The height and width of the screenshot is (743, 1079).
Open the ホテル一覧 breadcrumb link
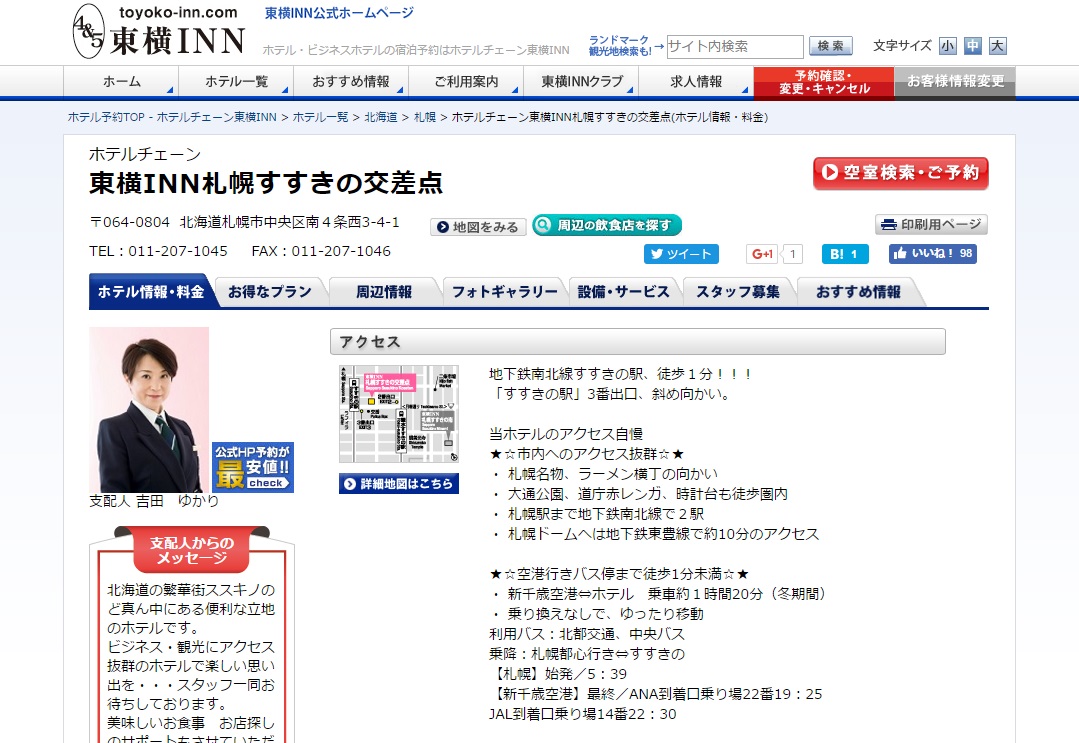pyautogui.click(x=321, y=118)
